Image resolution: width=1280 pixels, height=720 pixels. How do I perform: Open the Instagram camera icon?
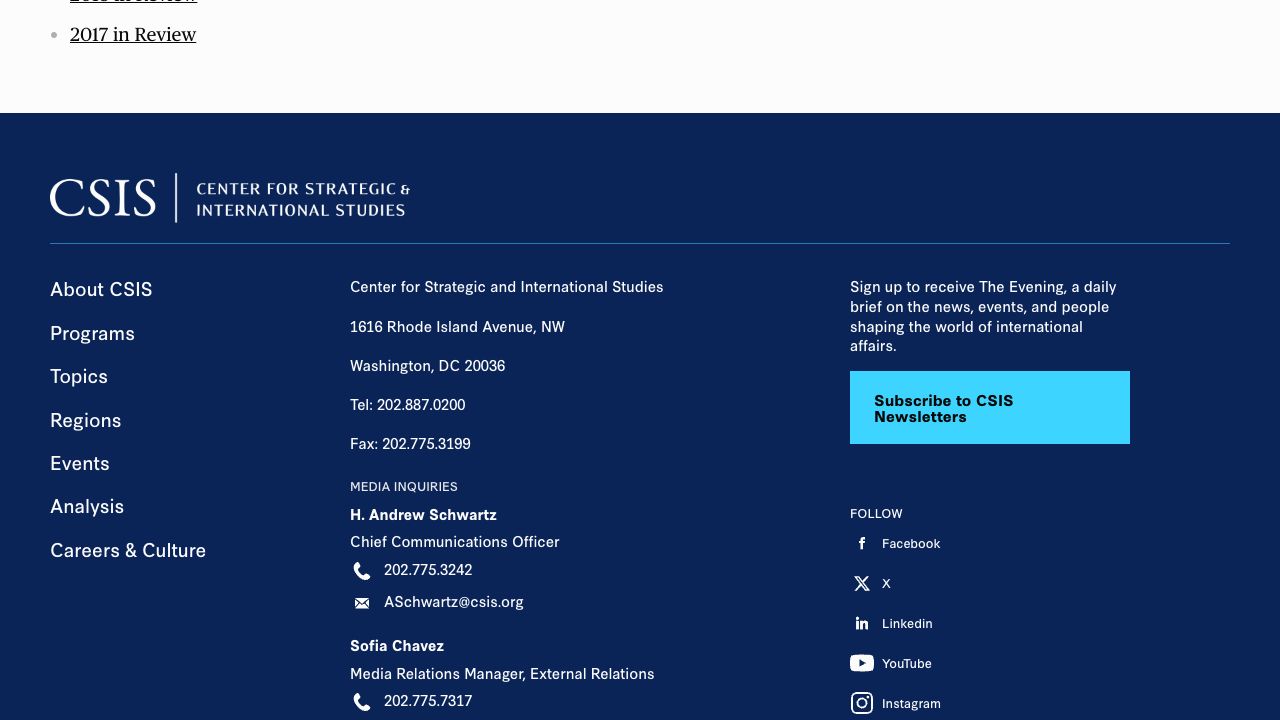(862, 703)
